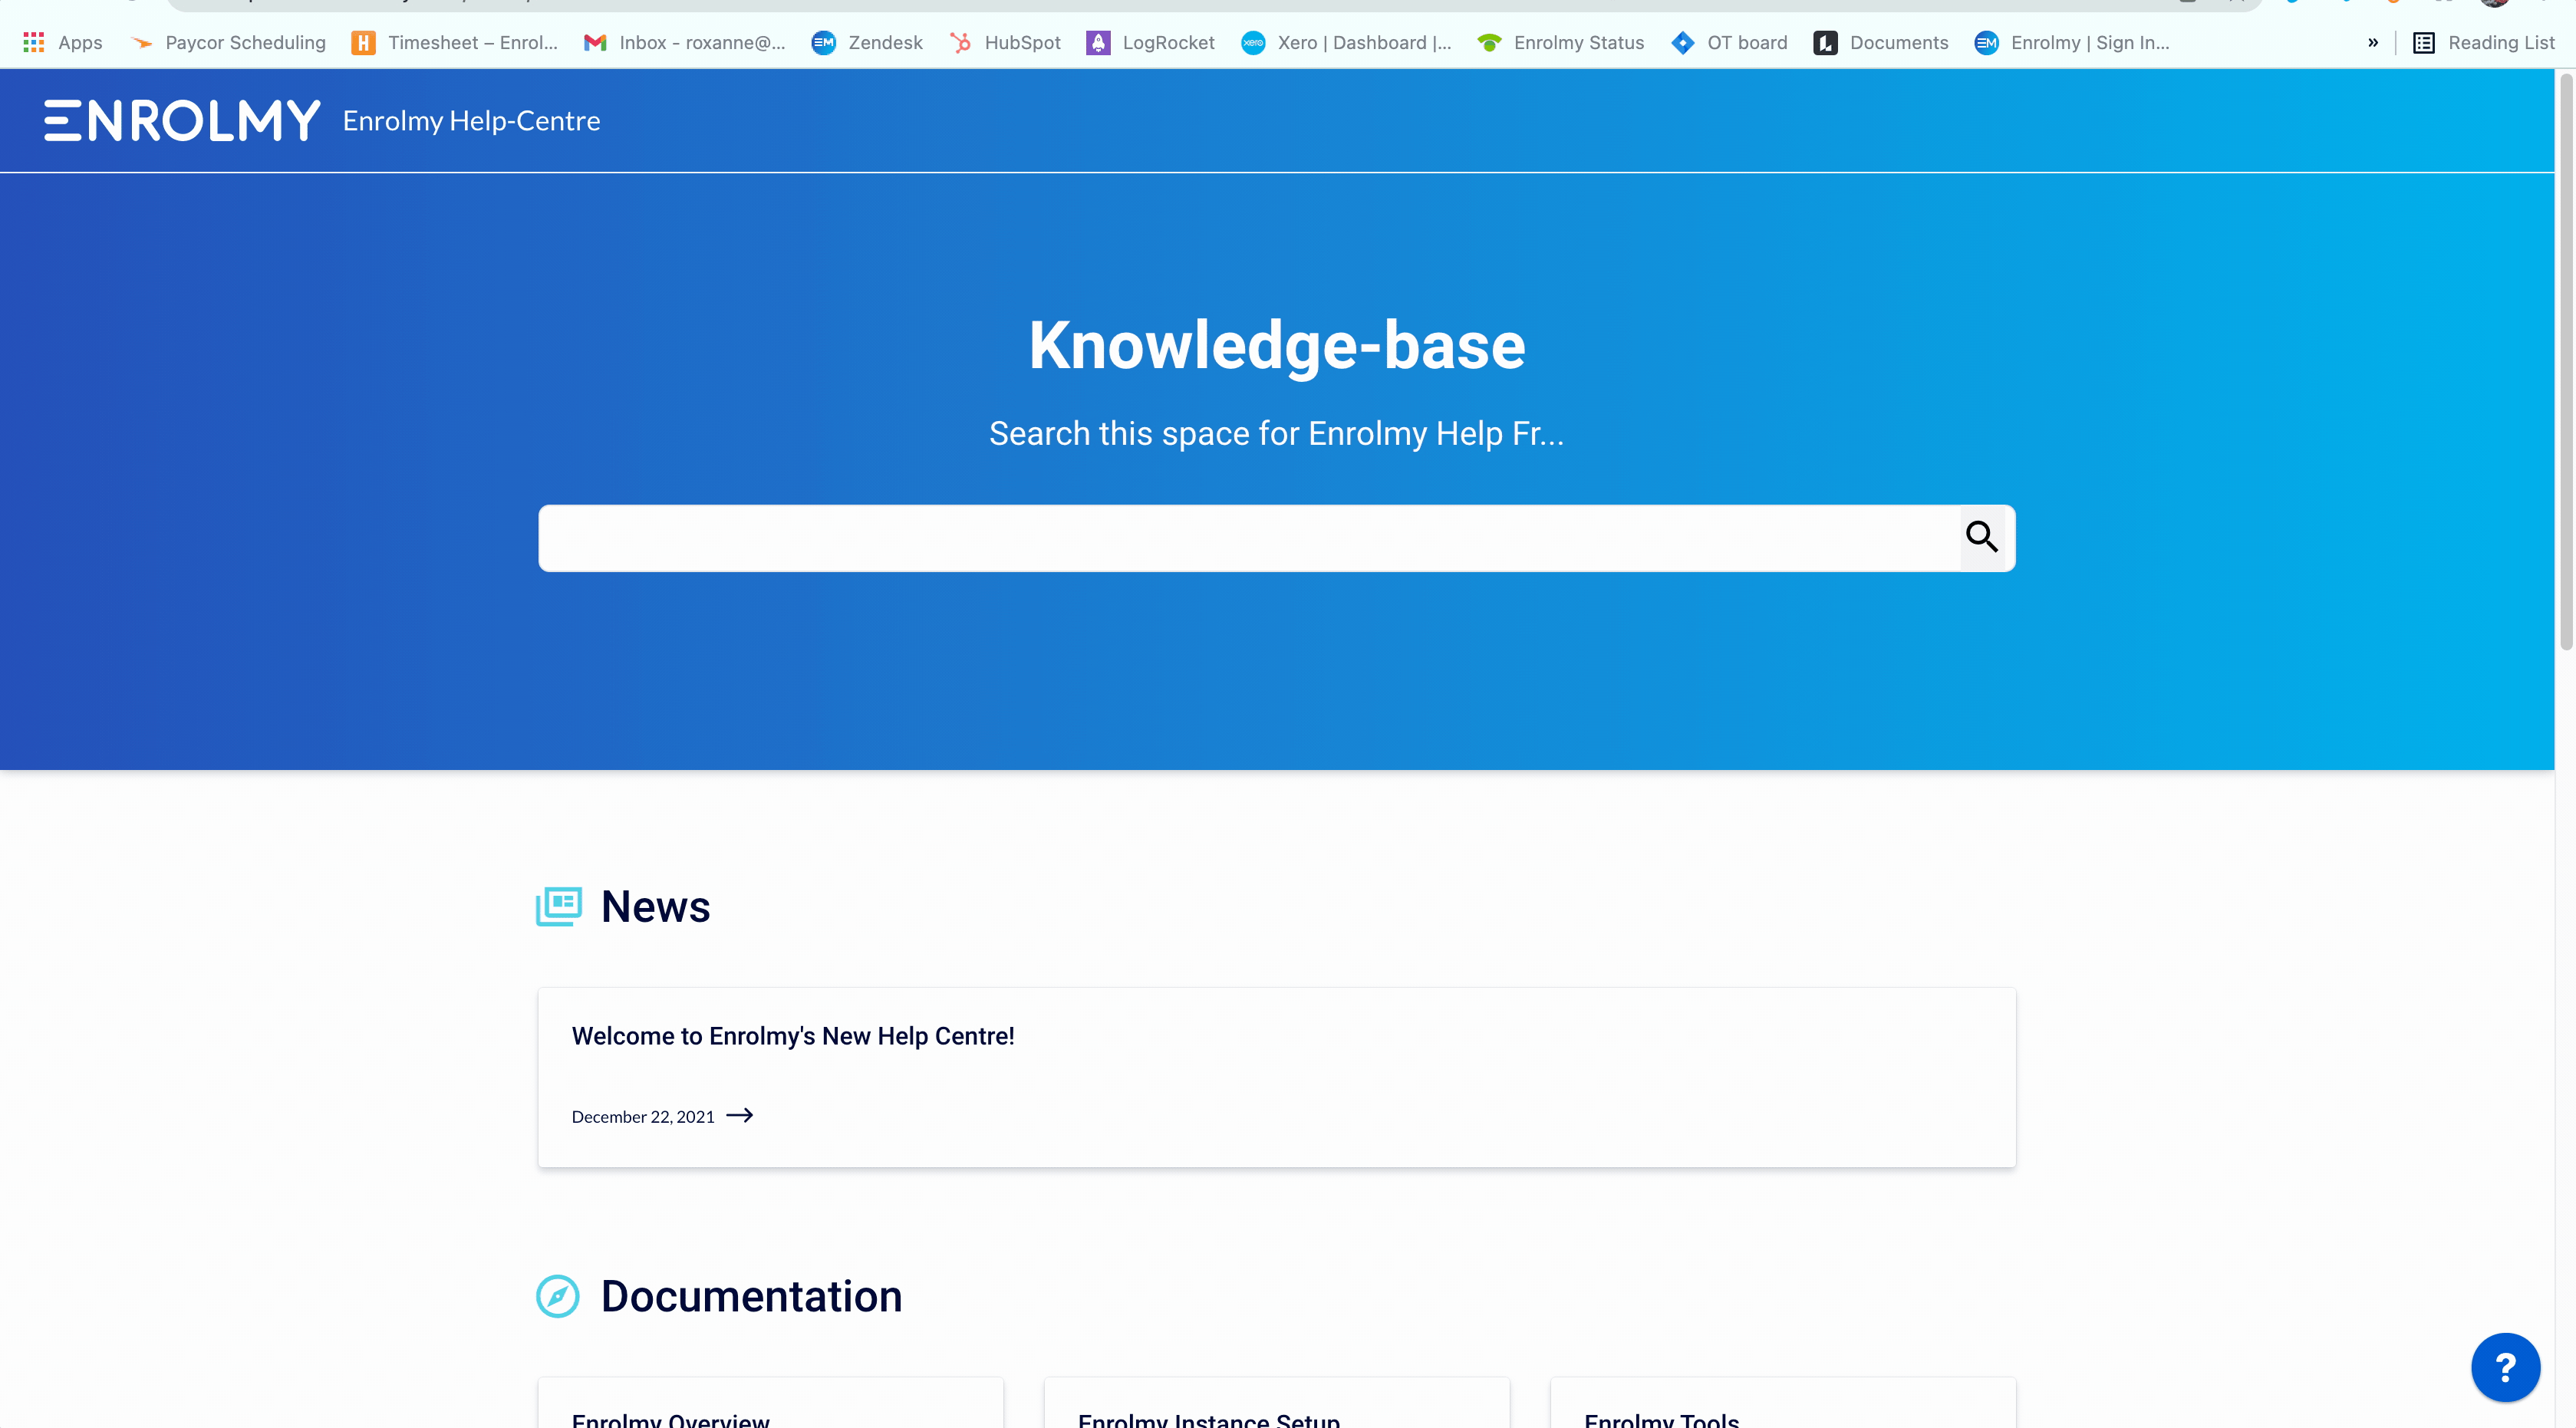Open the Enrolmy Instance Setup card
Viewport: 2576px width, 1428px height.
tap(1277, 1403)
